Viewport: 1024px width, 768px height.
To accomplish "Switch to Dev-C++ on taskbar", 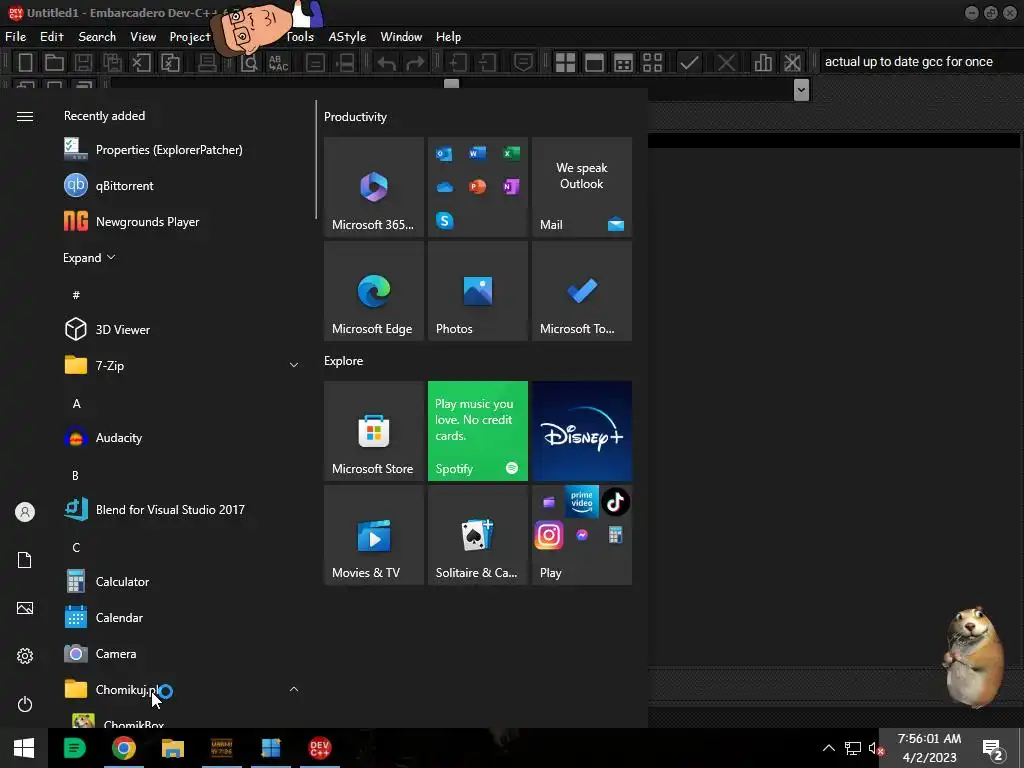I will click(320, 748).
